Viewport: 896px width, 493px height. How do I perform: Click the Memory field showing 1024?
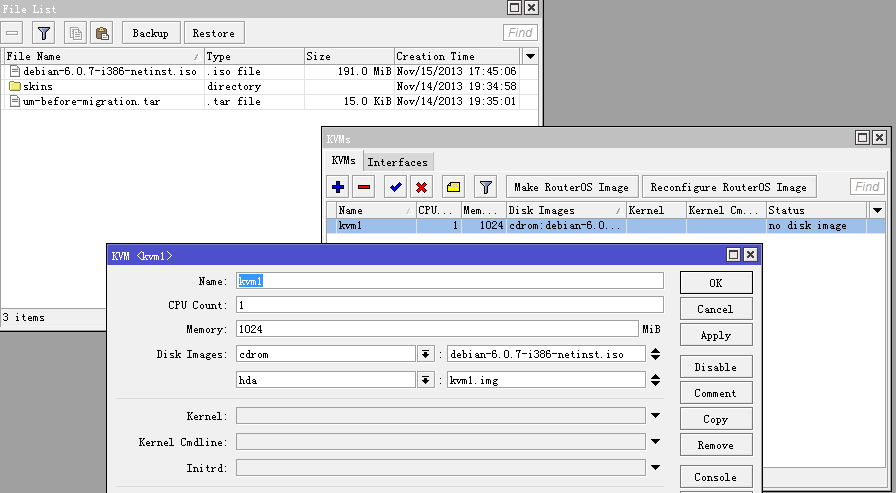[x=437, y=329]
